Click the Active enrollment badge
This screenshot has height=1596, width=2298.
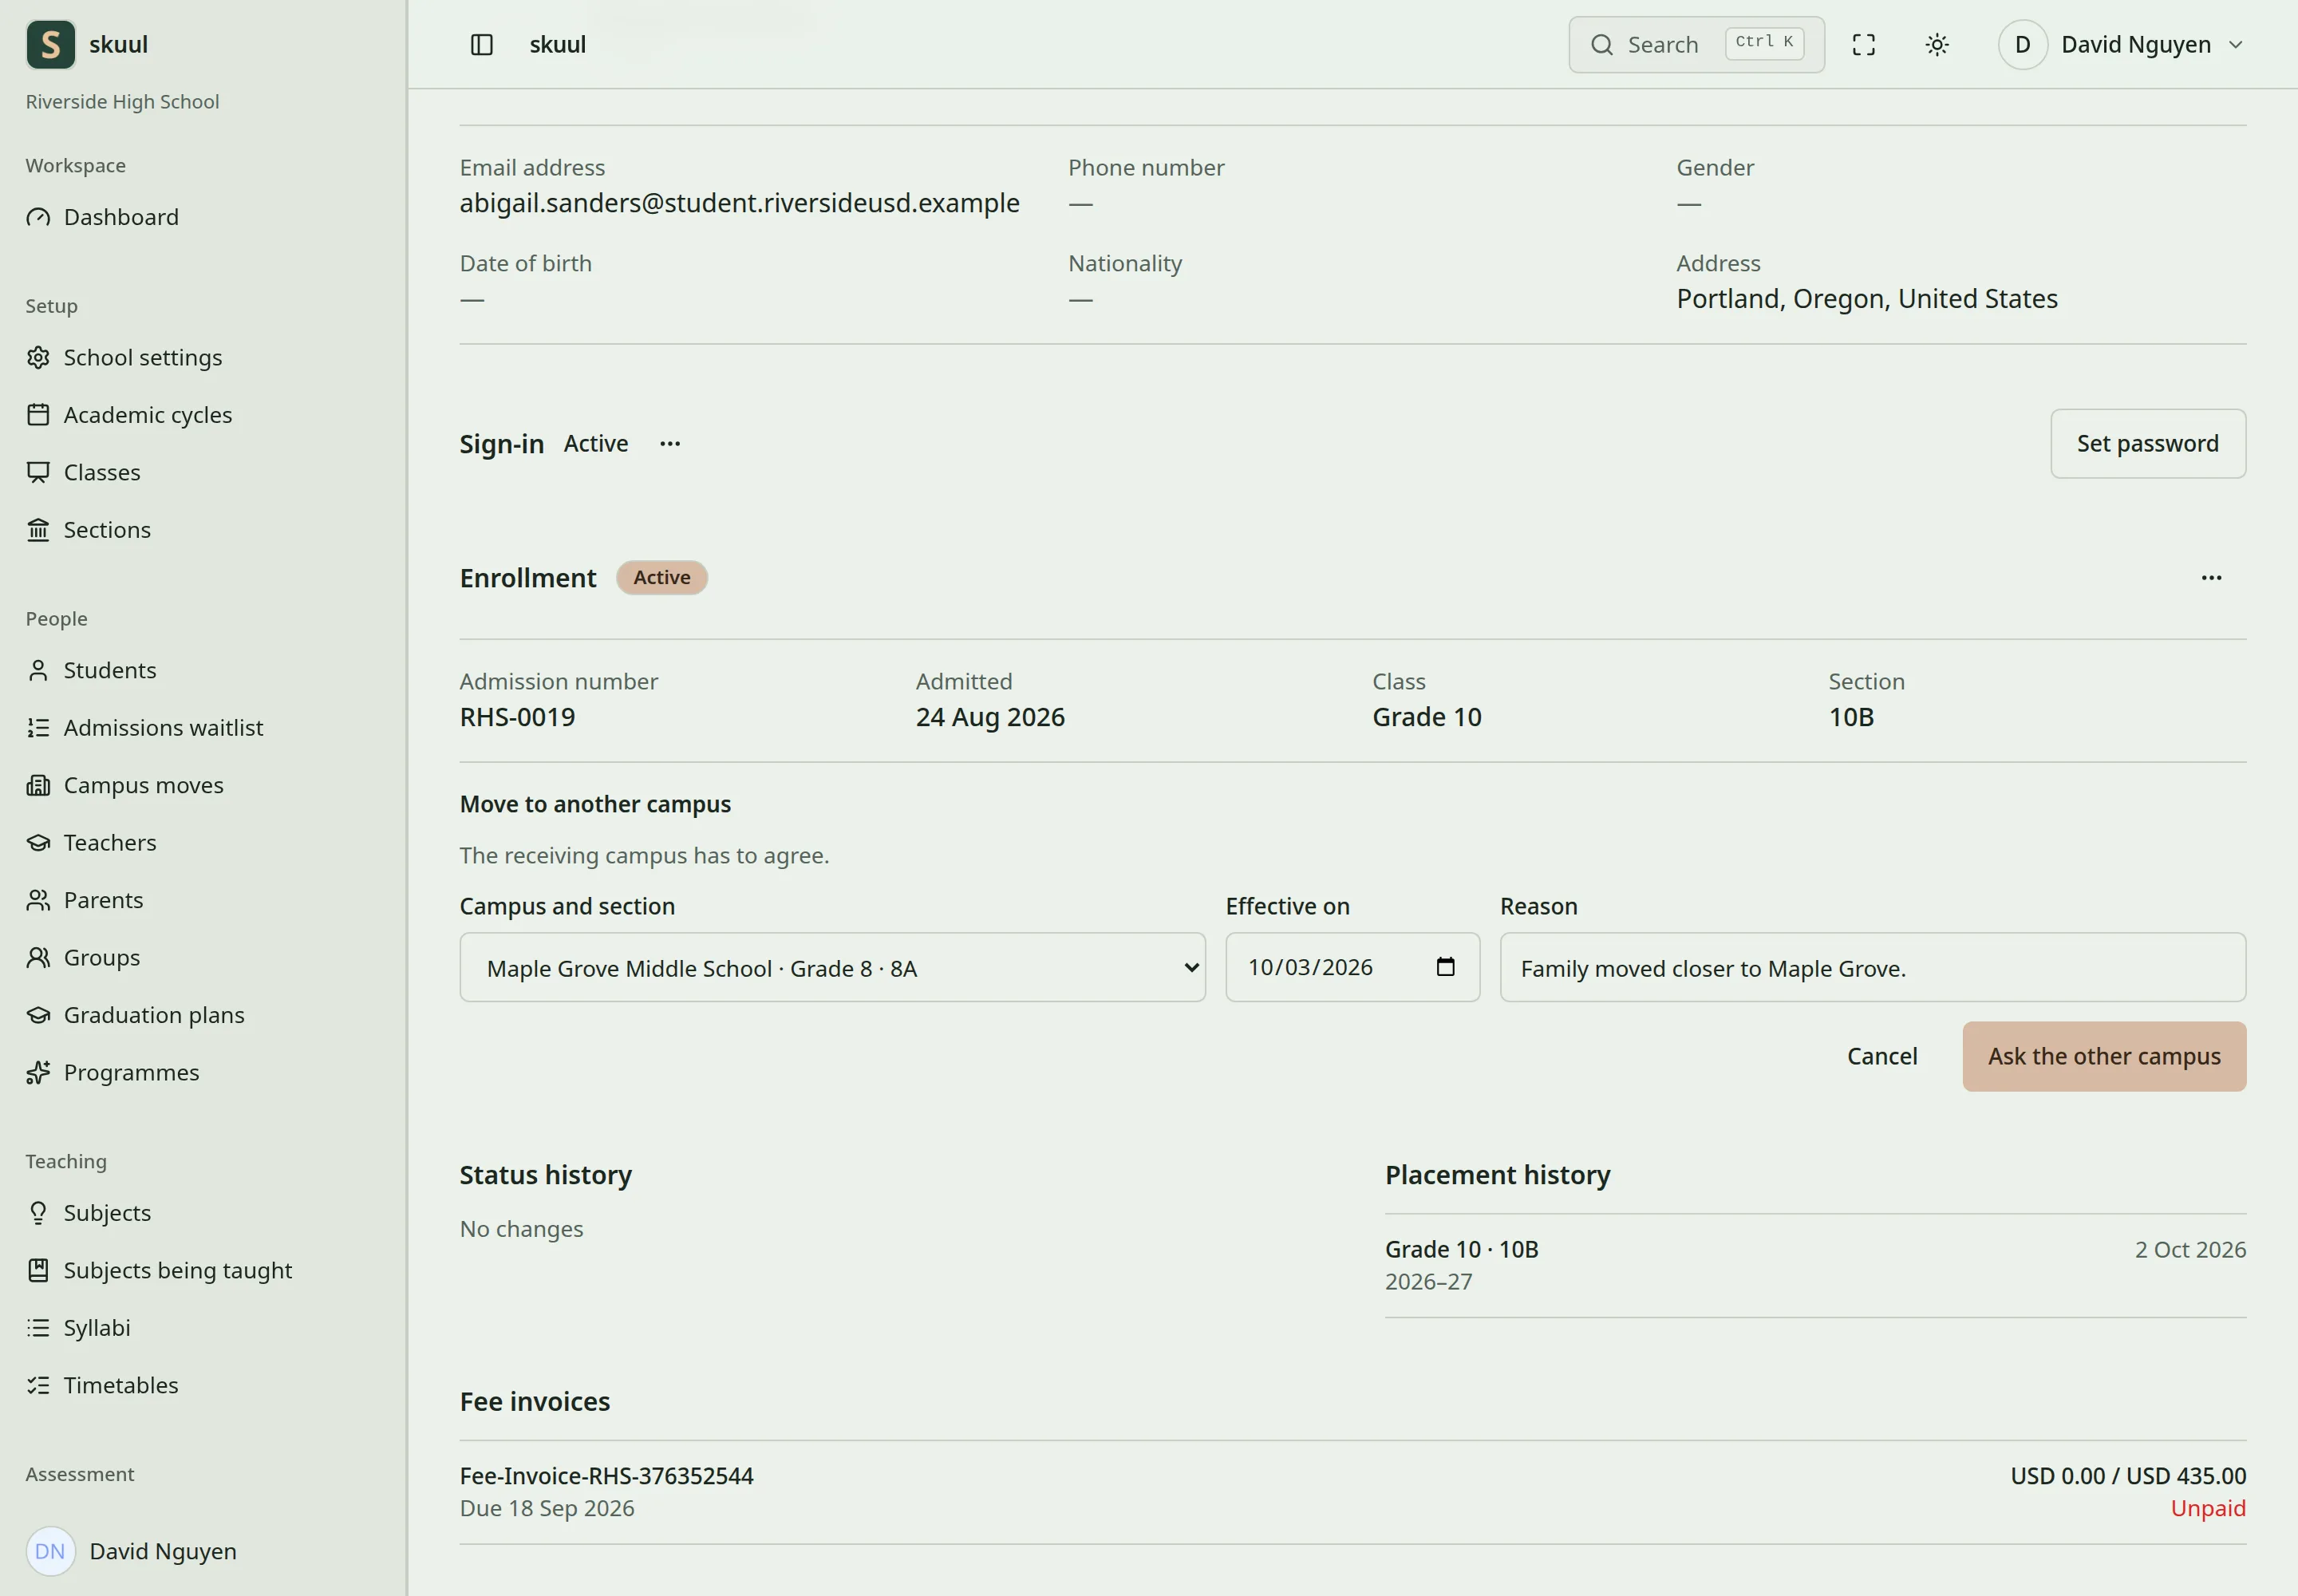pyautogui.click(x=661, y=578)
